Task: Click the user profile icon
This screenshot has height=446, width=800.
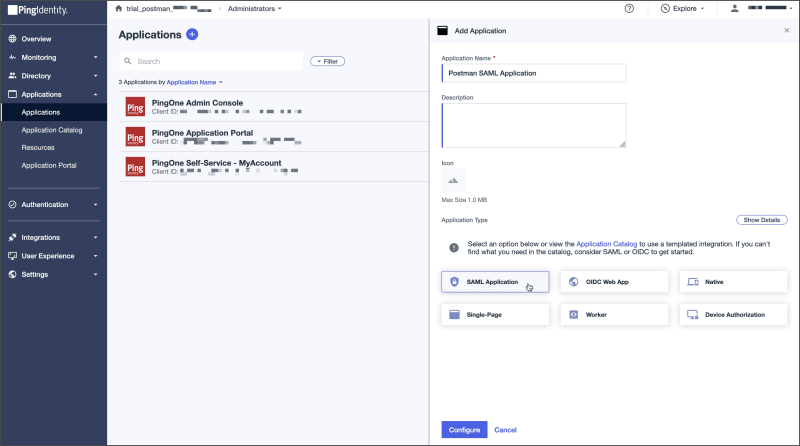Action: coord(735,8)
